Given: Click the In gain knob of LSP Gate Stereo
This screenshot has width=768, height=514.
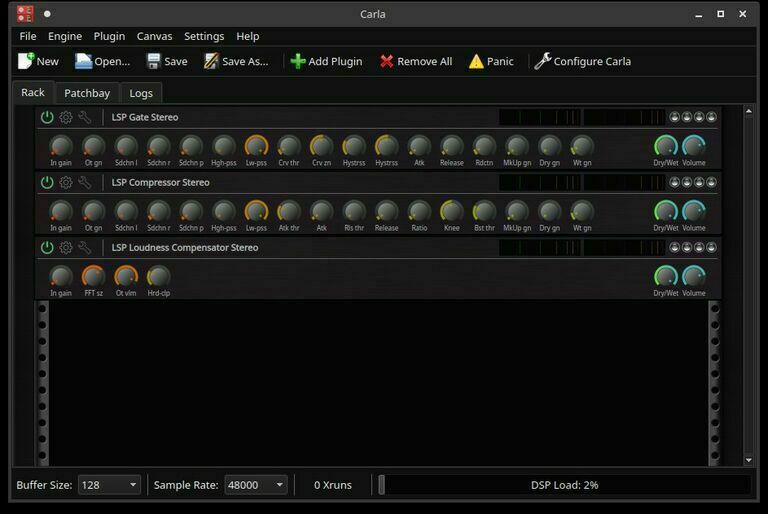Looking at the screenshot, I should (61, 146).
